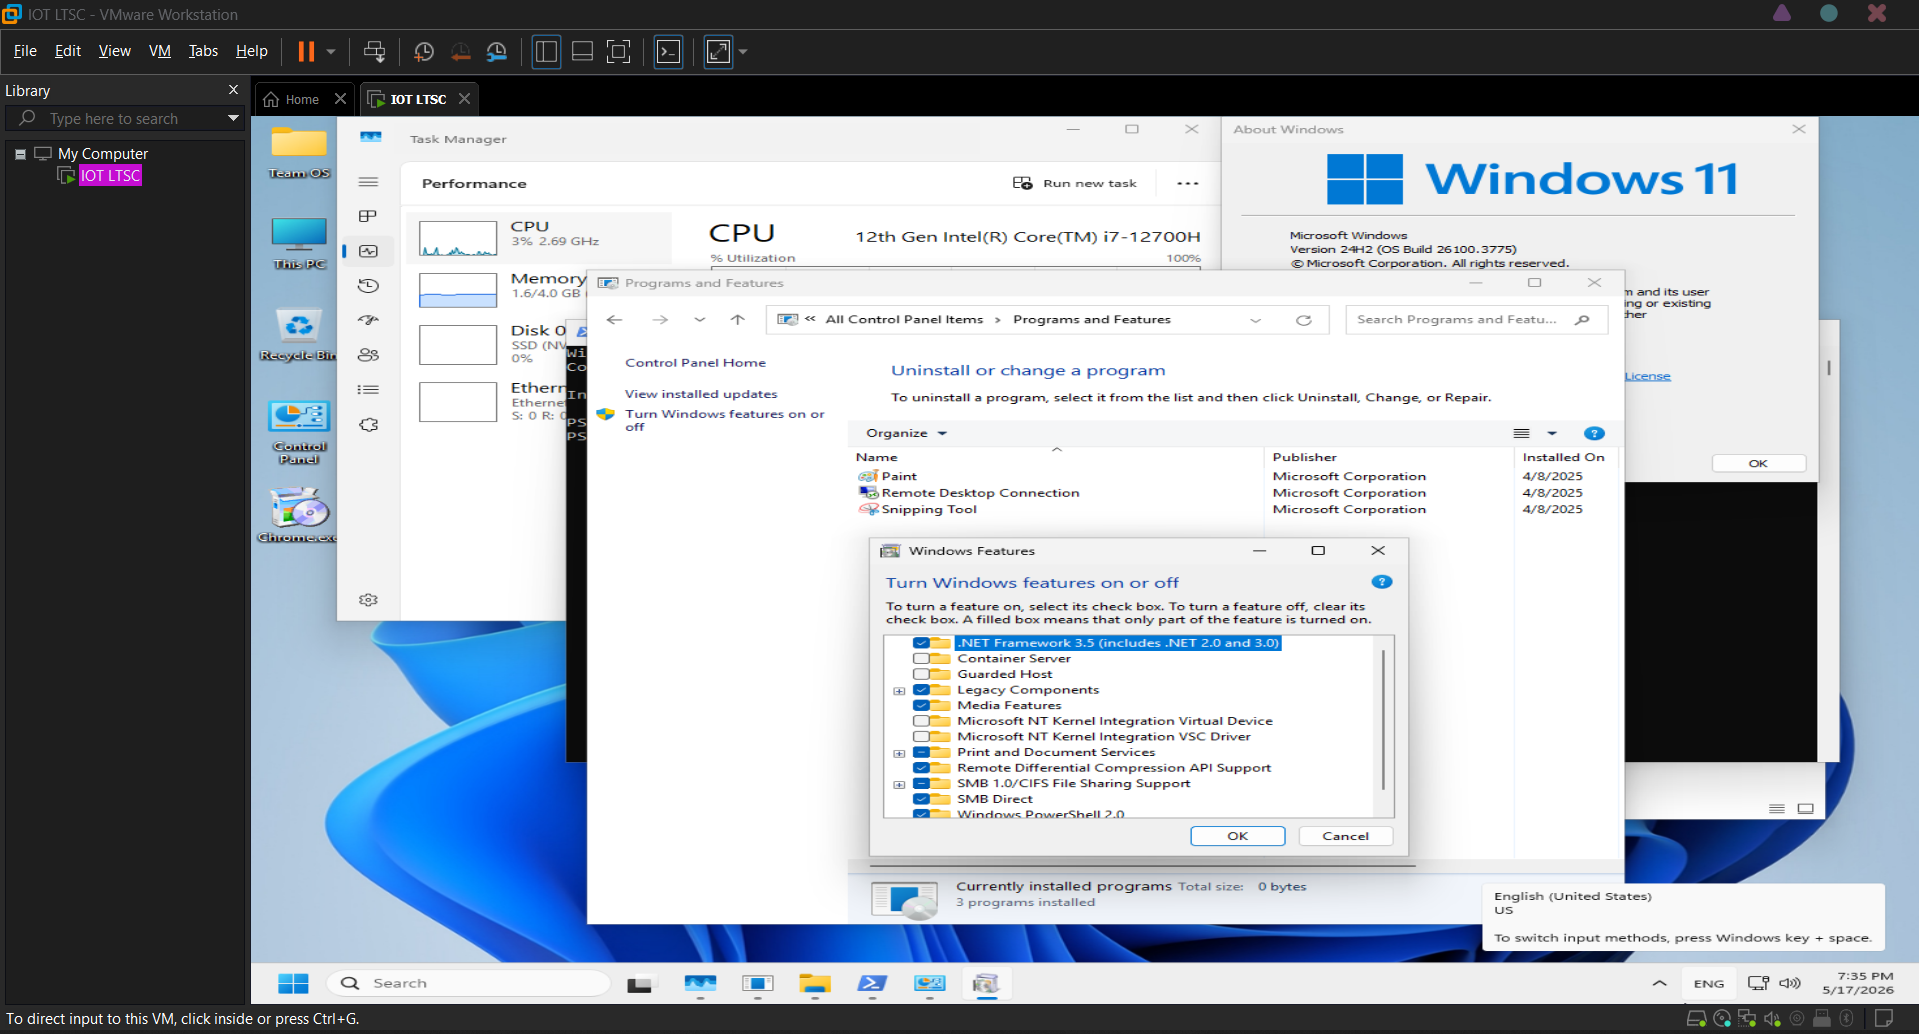1919x1034 pixels.
Task: Open Task Manager Services page icon
Action: click(368, 425)
